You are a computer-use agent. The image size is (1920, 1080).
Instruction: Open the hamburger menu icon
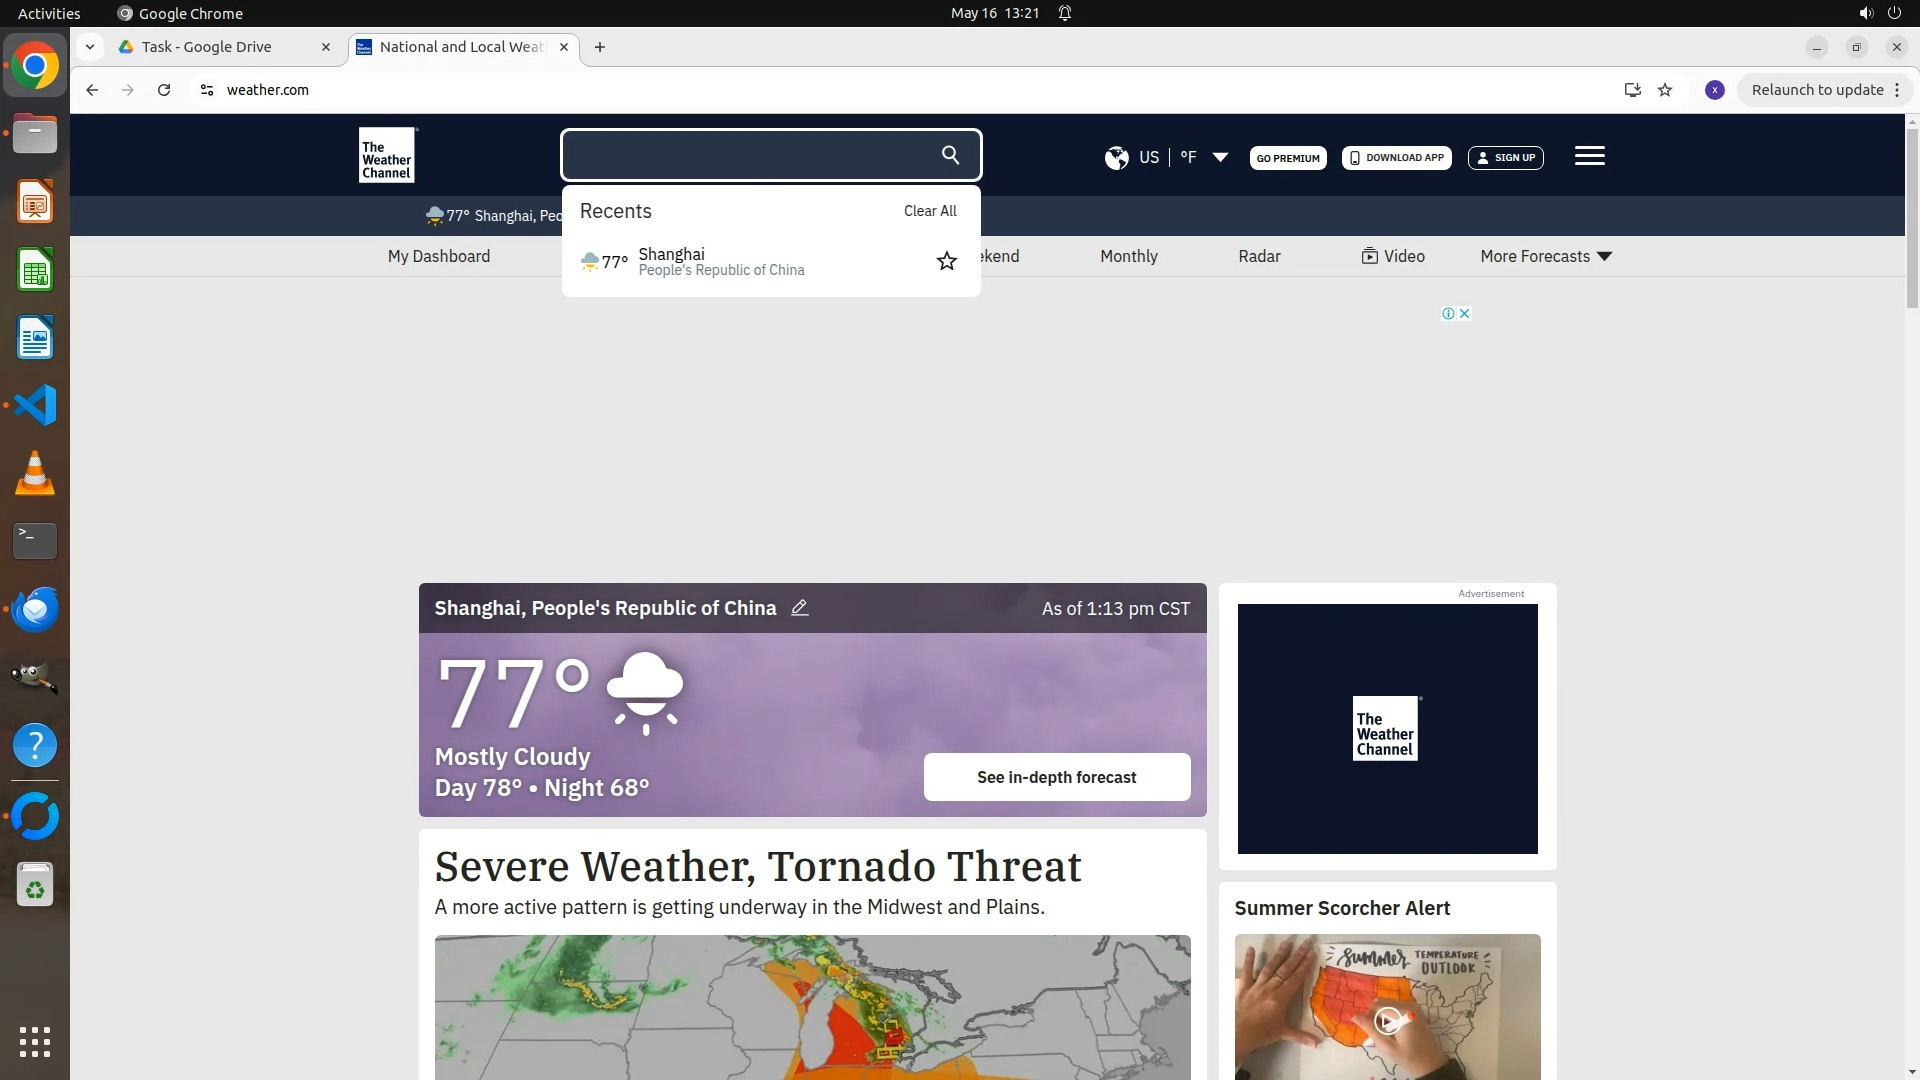1589,156
